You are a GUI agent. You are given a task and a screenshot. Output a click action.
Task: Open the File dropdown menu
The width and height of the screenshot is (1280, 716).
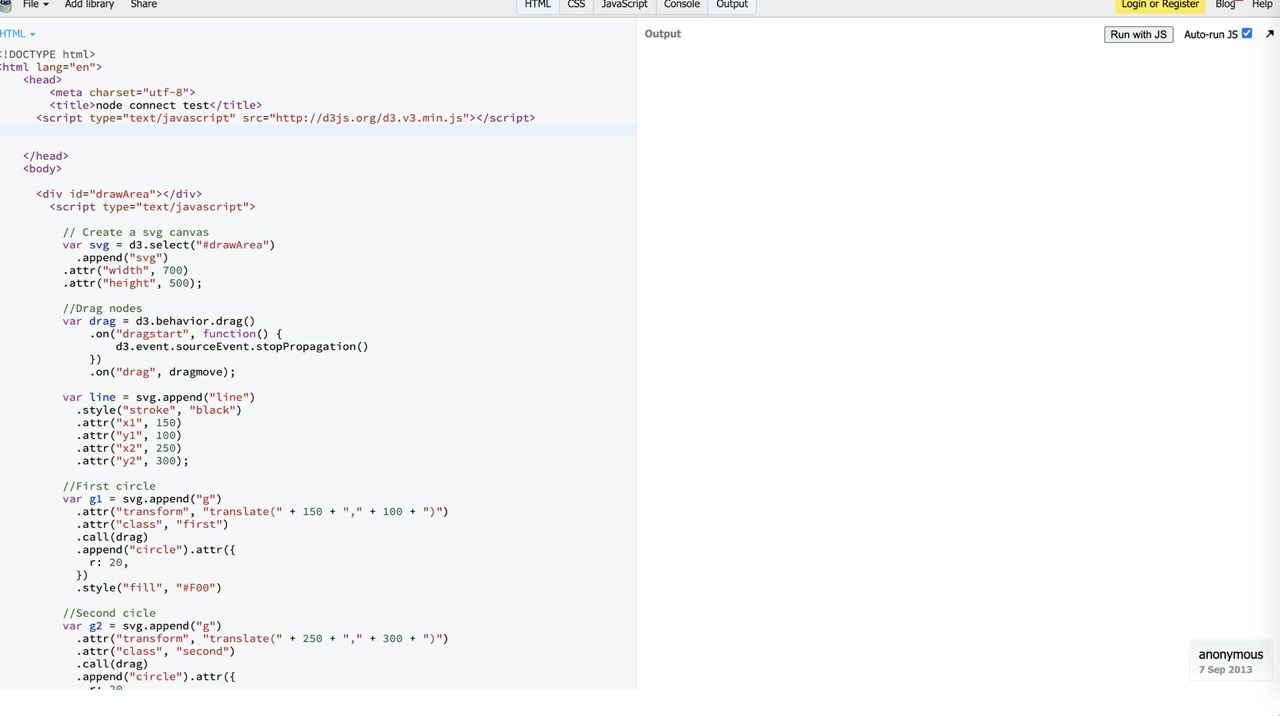tap(36, 5)
